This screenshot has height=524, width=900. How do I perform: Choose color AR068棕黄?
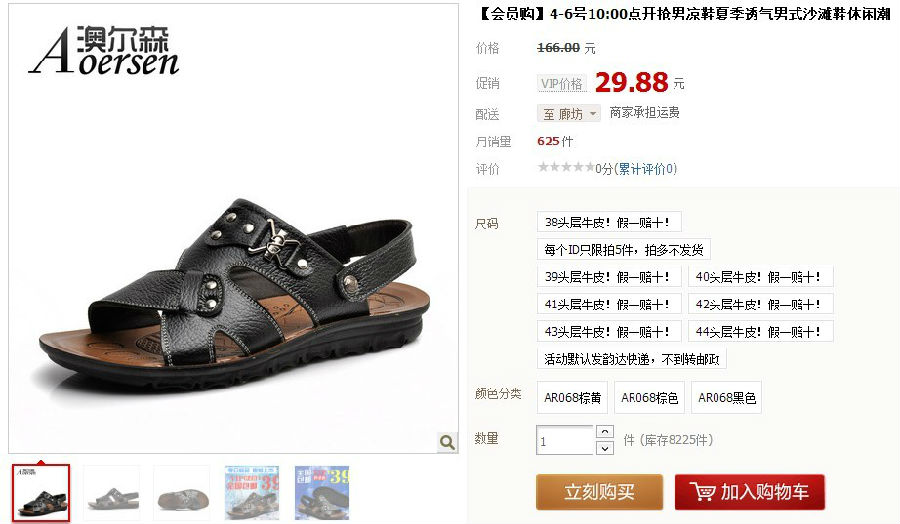coord(572,397)
